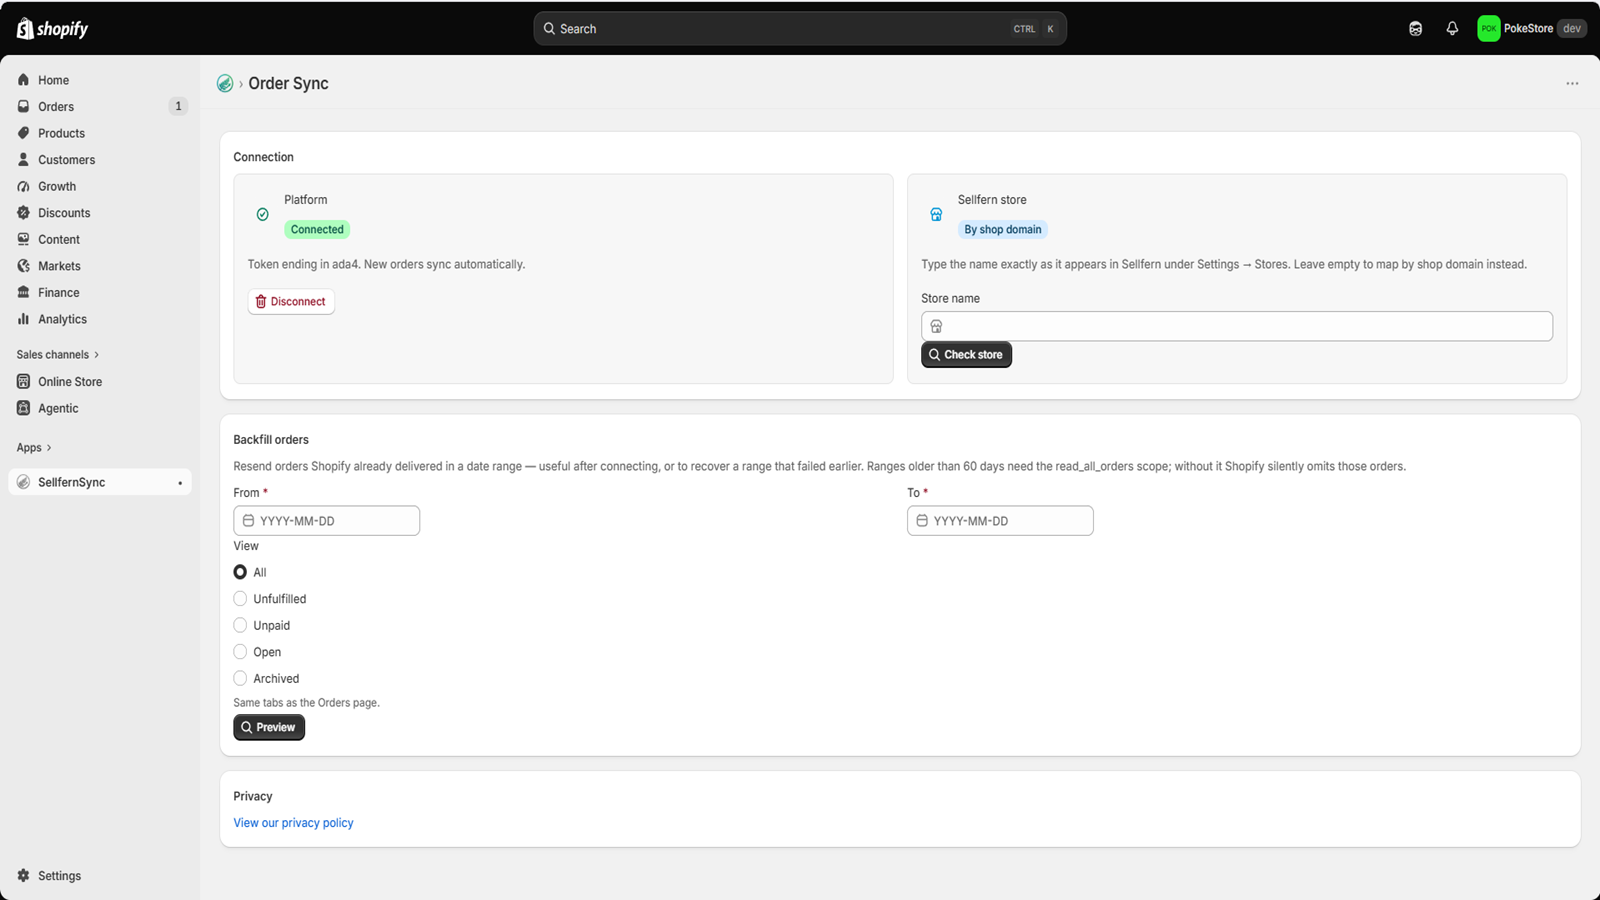
Task: Click the Check store button
Action: [966, 355]
